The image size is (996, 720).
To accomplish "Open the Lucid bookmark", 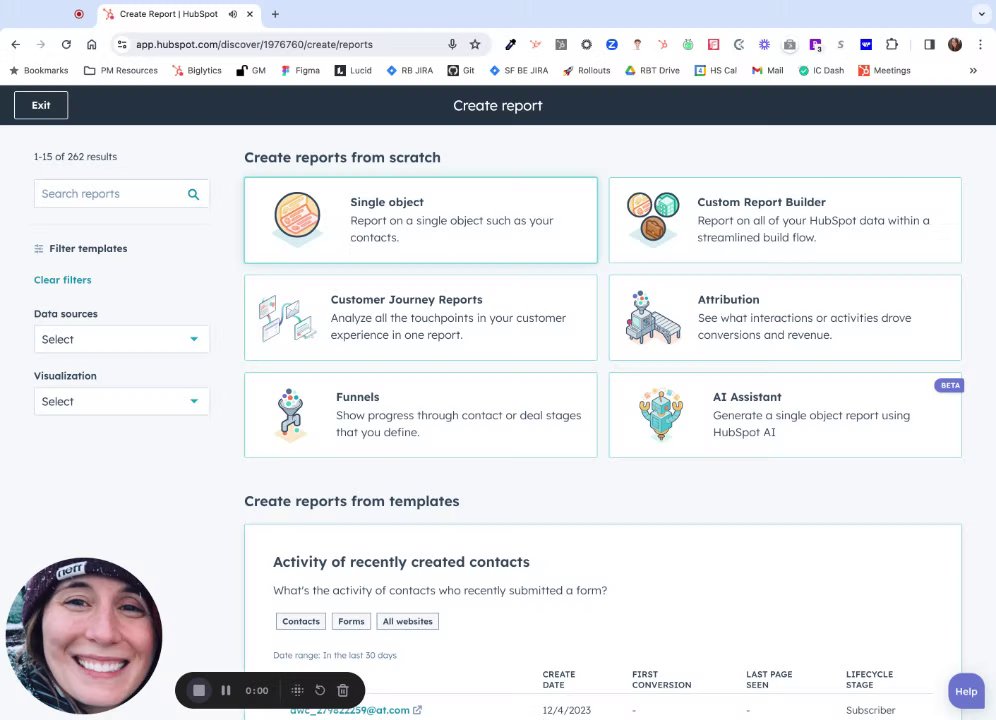I will (x=353, y=71).
